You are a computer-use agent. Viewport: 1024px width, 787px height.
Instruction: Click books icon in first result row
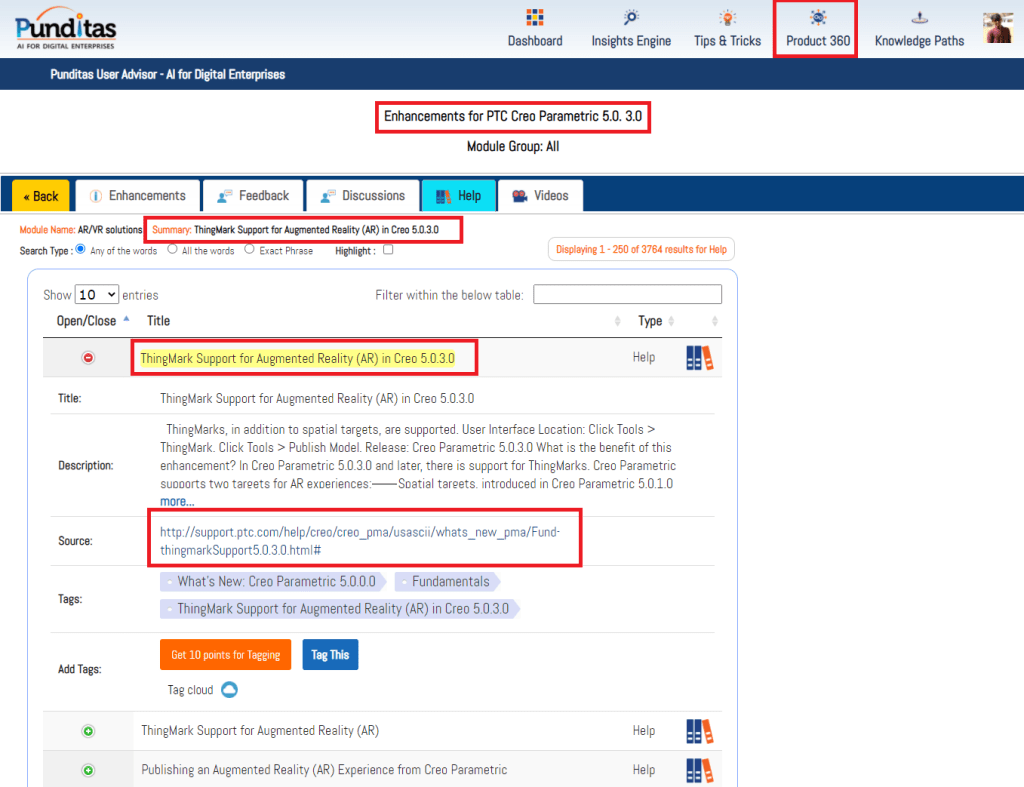pos(700,358)
